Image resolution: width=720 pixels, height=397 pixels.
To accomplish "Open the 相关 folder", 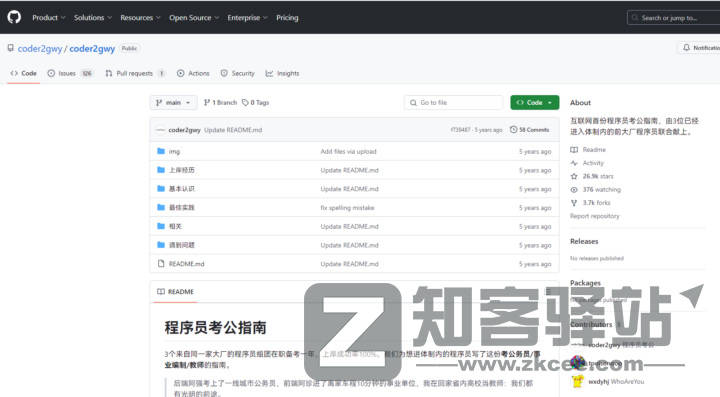I will tap(175, 226).
